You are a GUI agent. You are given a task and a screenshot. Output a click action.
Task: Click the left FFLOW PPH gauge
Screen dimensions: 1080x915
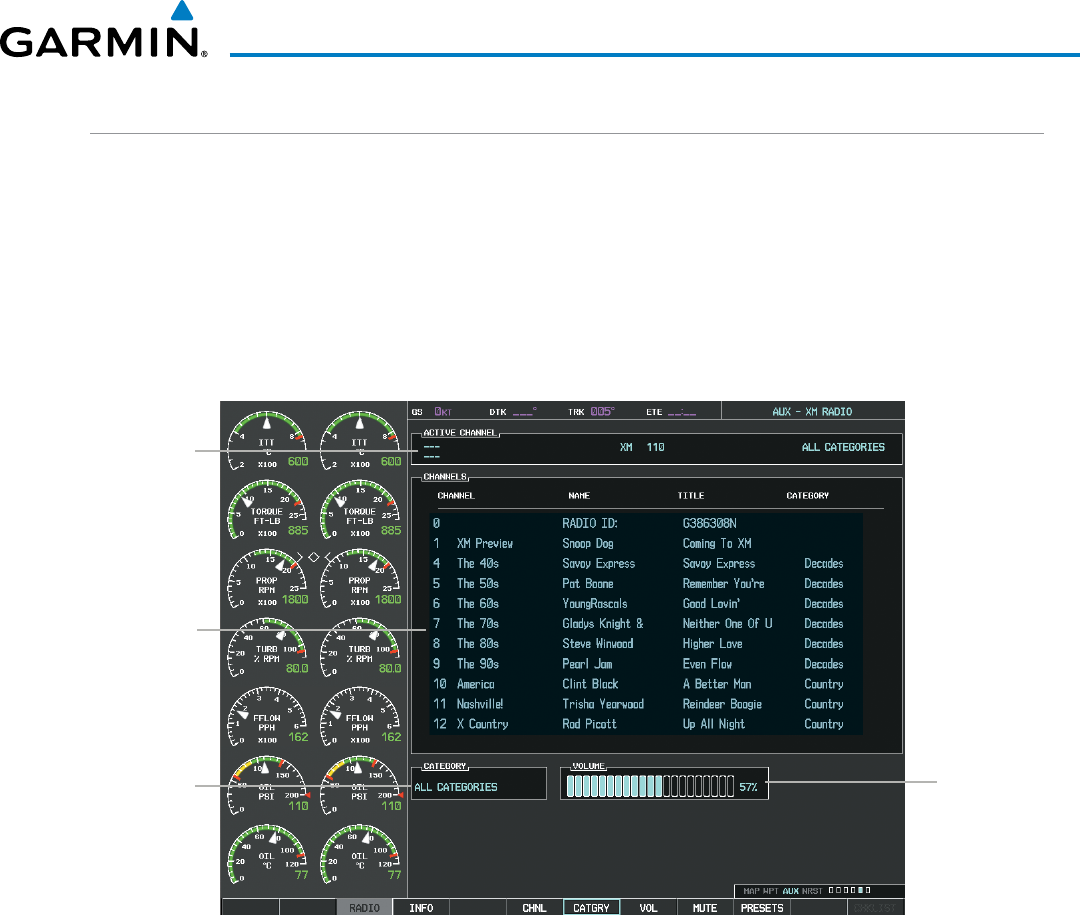point(267,717)
